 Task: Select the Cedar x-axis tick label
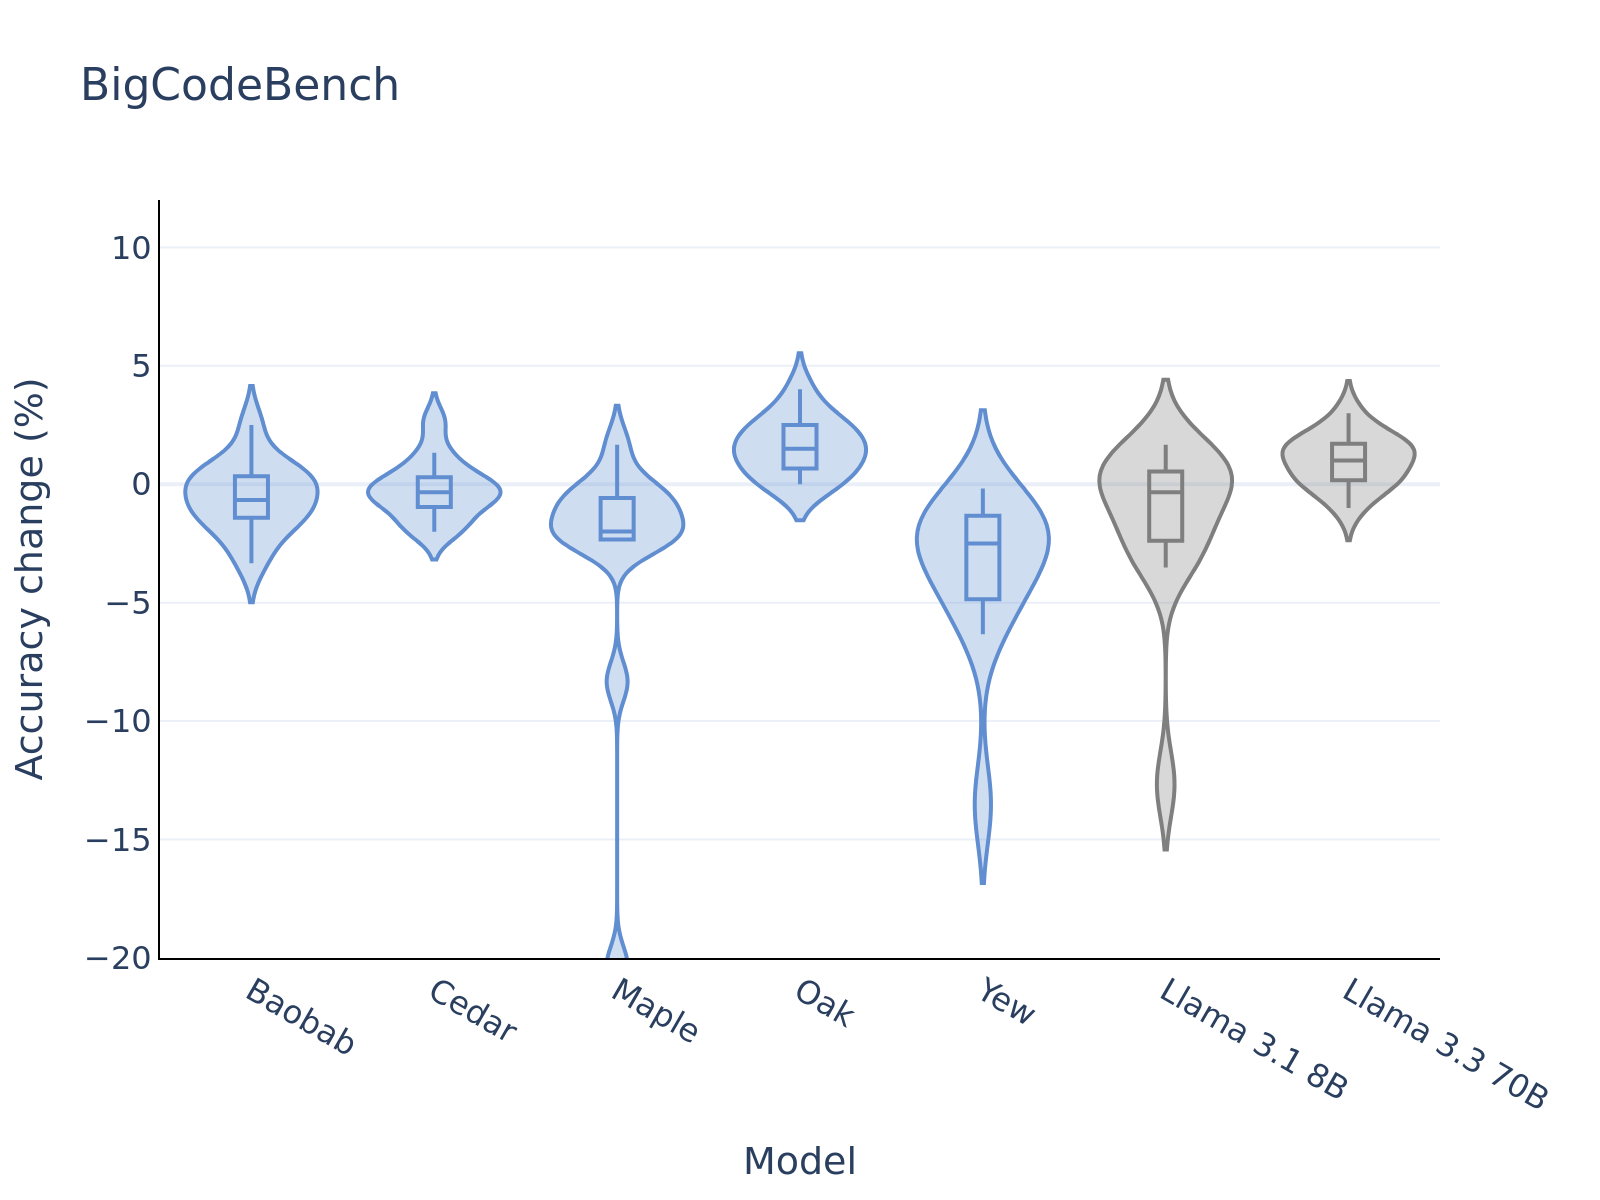(472, 1012)
